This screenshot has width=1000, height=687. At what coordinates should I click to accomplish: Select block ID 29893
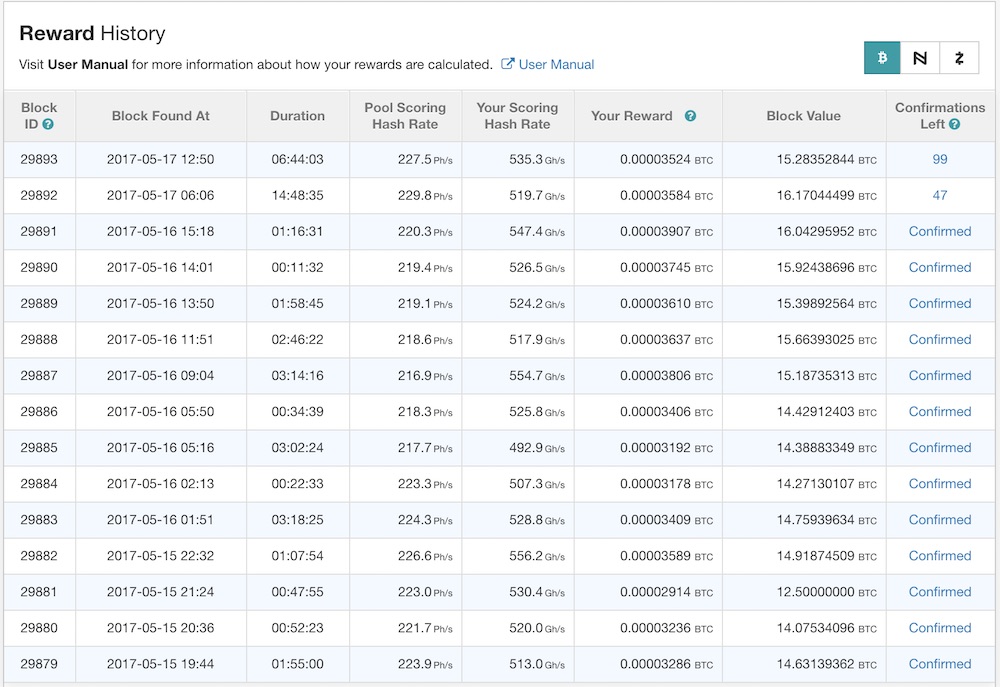point(39,159)
